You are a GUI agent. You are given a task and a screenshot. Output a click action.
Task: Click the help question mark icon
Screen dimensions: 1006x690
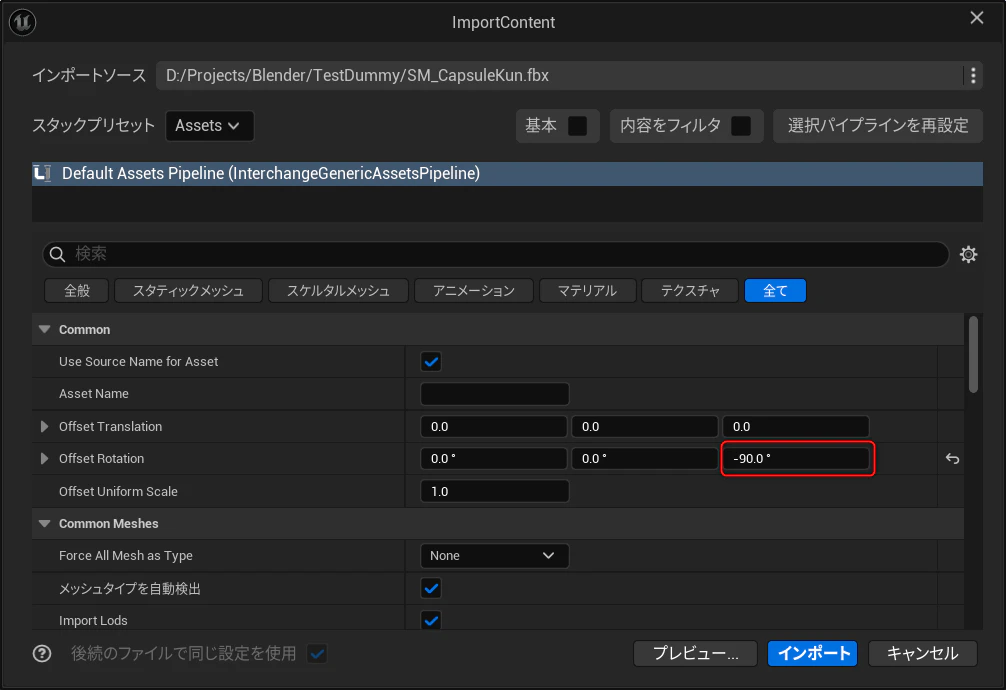42,653
